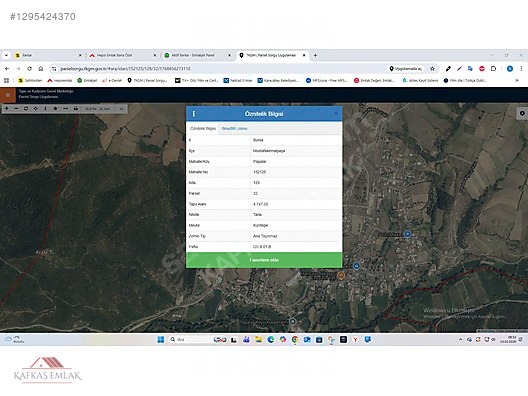Select the info (i) tool in map toolbar
This screenshot has width=528, height=396.
coord(45,108)
